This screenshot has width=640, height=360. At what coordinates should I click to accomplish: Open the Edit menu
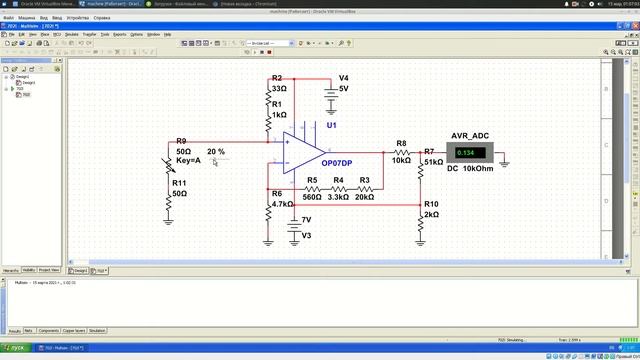pyautogui.click(x=22, y=35)
